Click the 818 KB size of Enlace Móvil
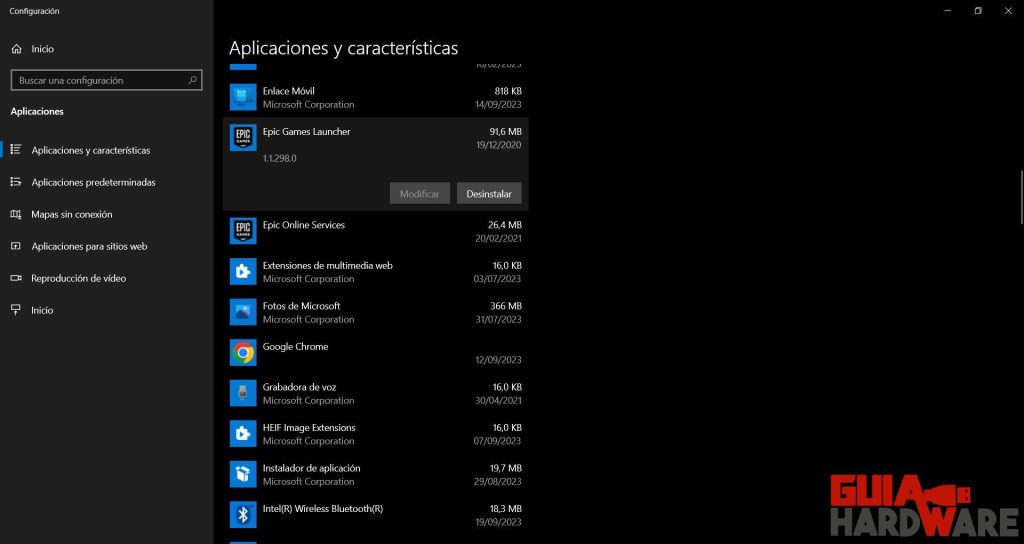The image size is (1024, 544). coord(508,91)
